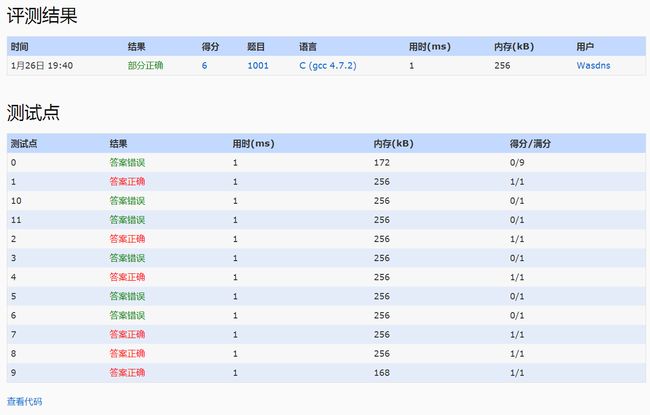Click the 测试点 column header
Image resolution: width=650 pixels, height=415 pixels.
click(x=24, y=144)
